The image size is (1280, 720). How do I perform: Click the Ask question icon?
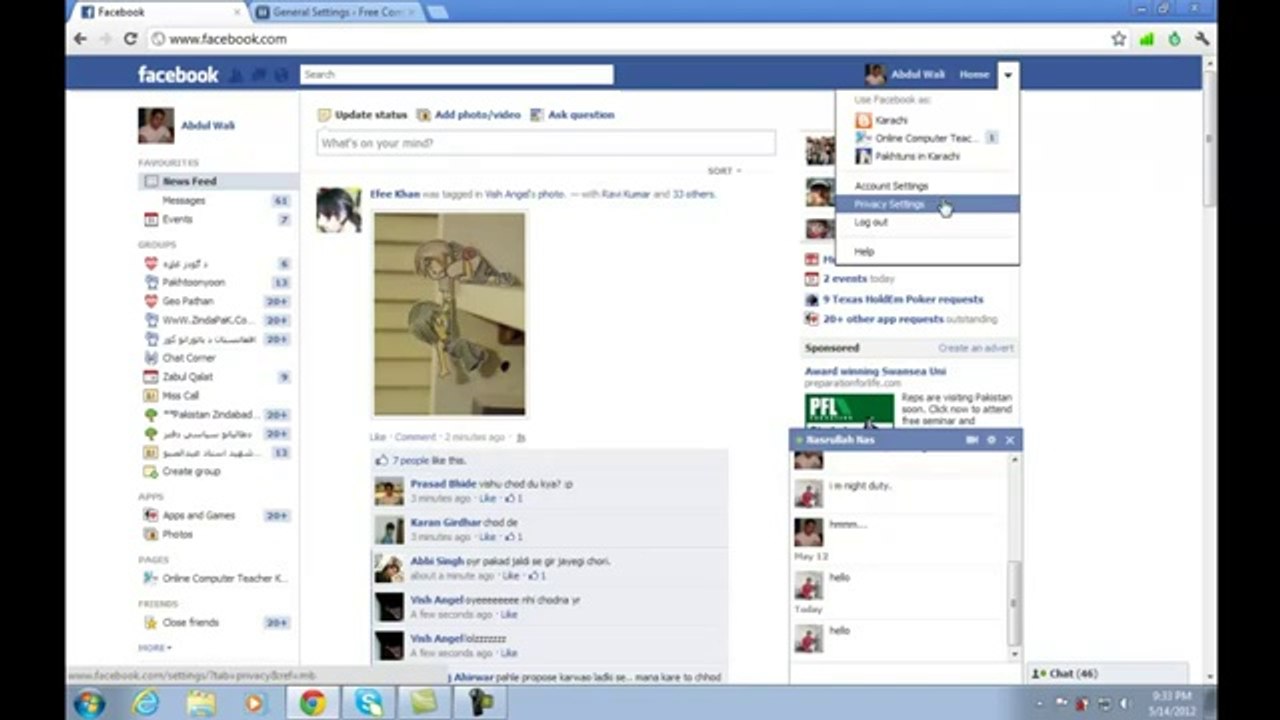(537, 115)
